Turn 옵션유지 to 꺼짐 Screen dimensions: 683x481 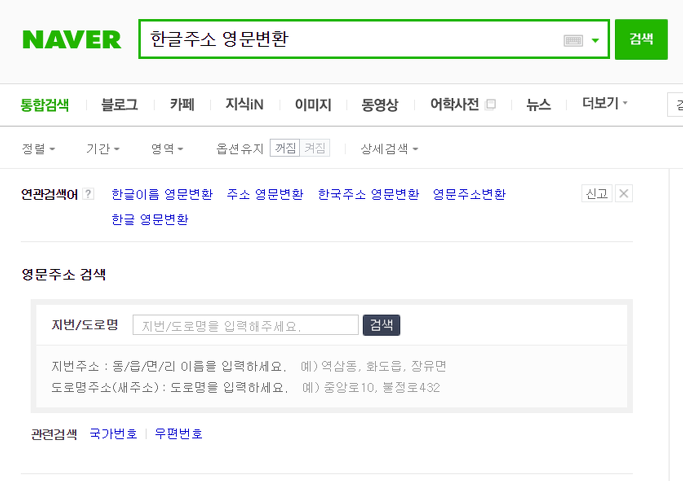click(285, 148)
